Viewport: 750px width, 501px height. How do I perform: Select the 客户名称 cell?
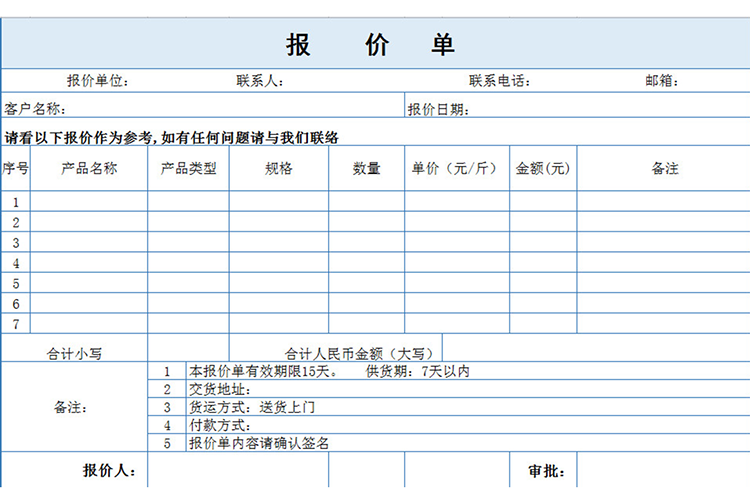point(36,109)
